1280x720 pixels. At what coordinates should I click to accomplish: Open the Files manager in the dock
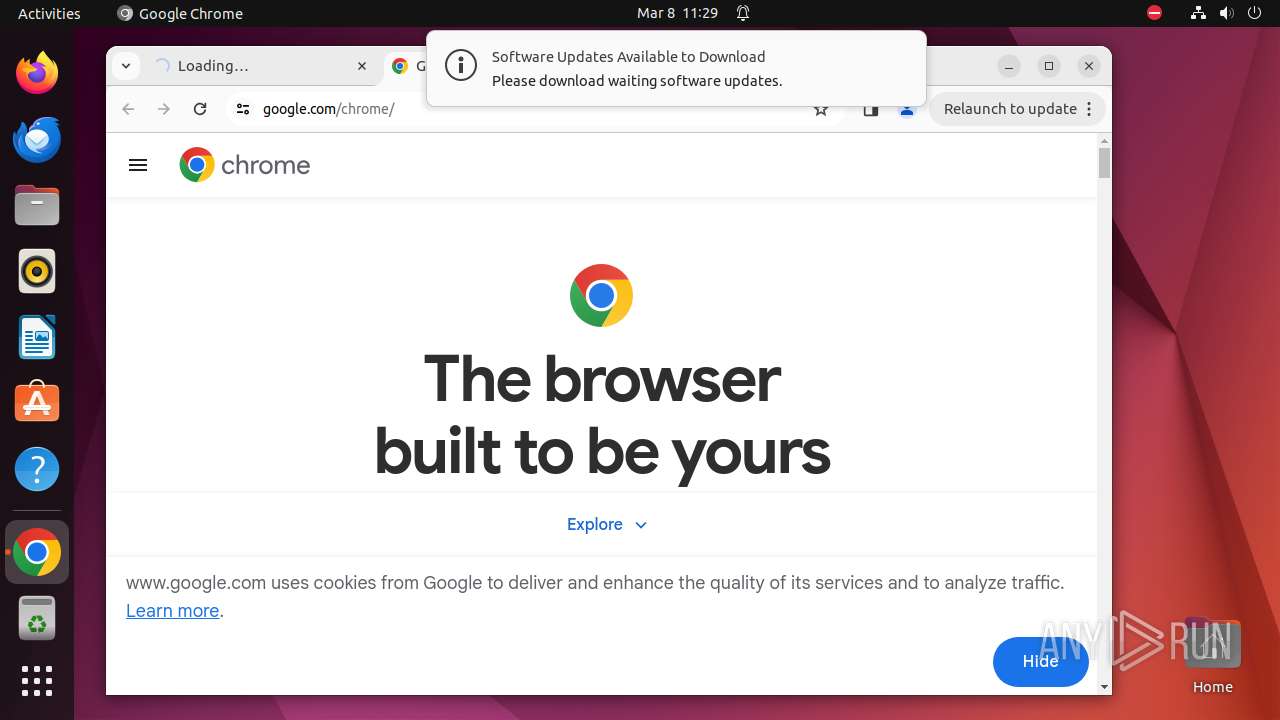[x=37, y=205]
